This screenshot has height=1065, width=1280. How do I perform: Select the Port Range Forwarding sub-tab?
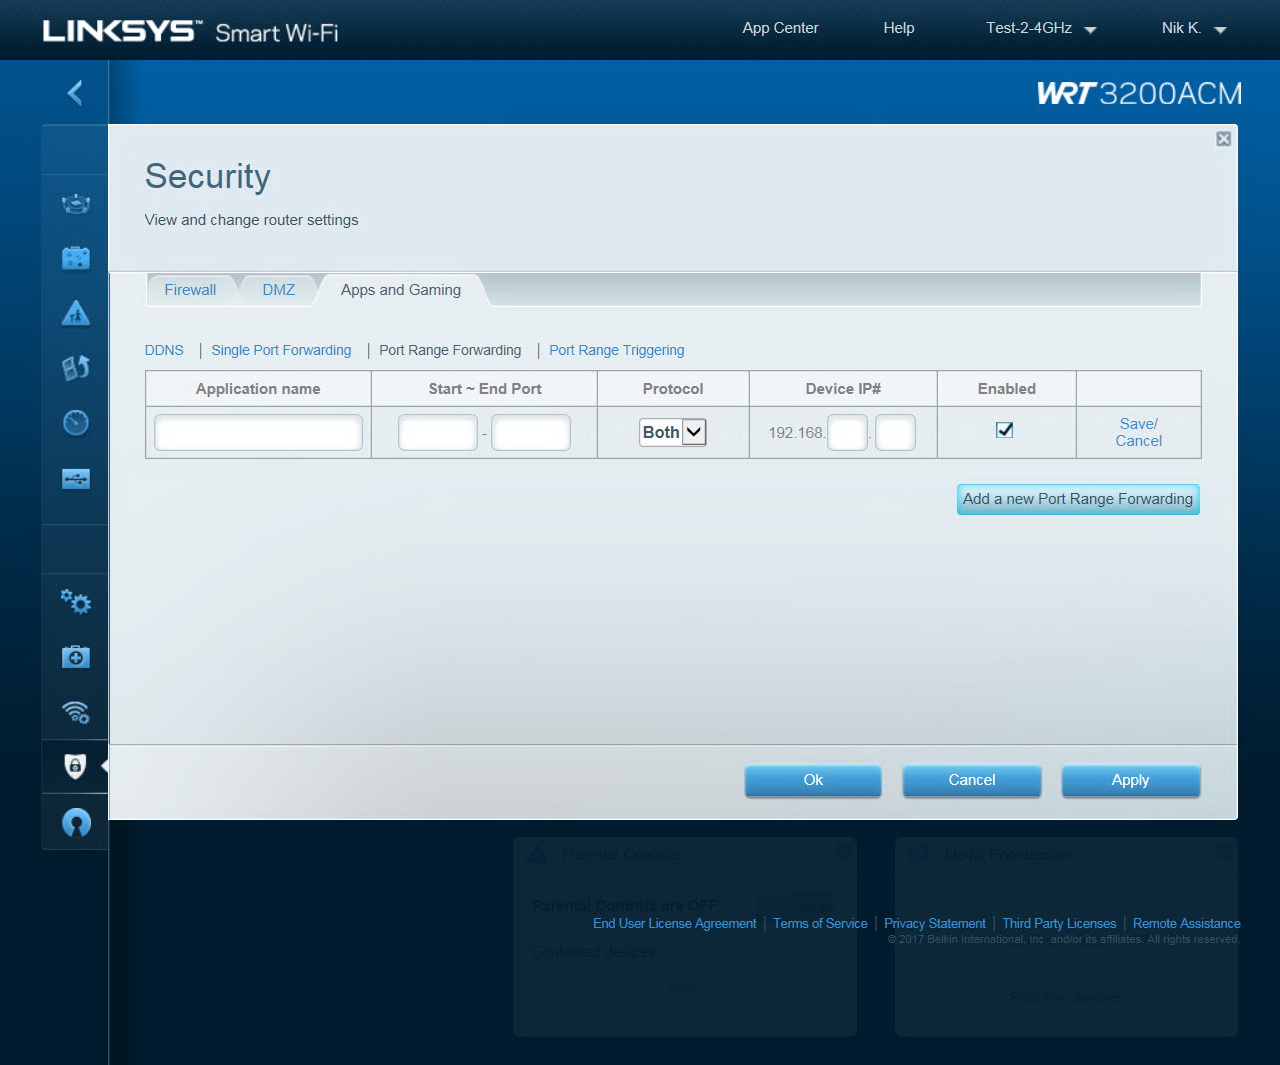coord(450,350)
